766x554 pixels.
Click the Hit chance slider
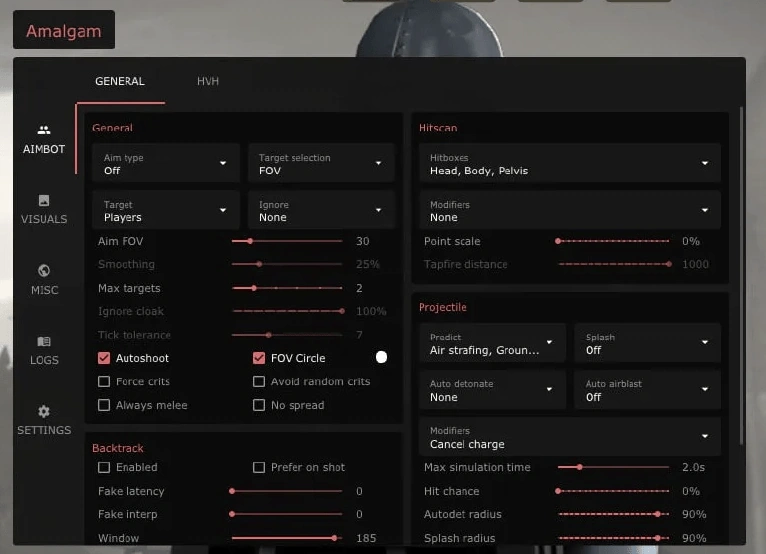click(x=613, y=491)
